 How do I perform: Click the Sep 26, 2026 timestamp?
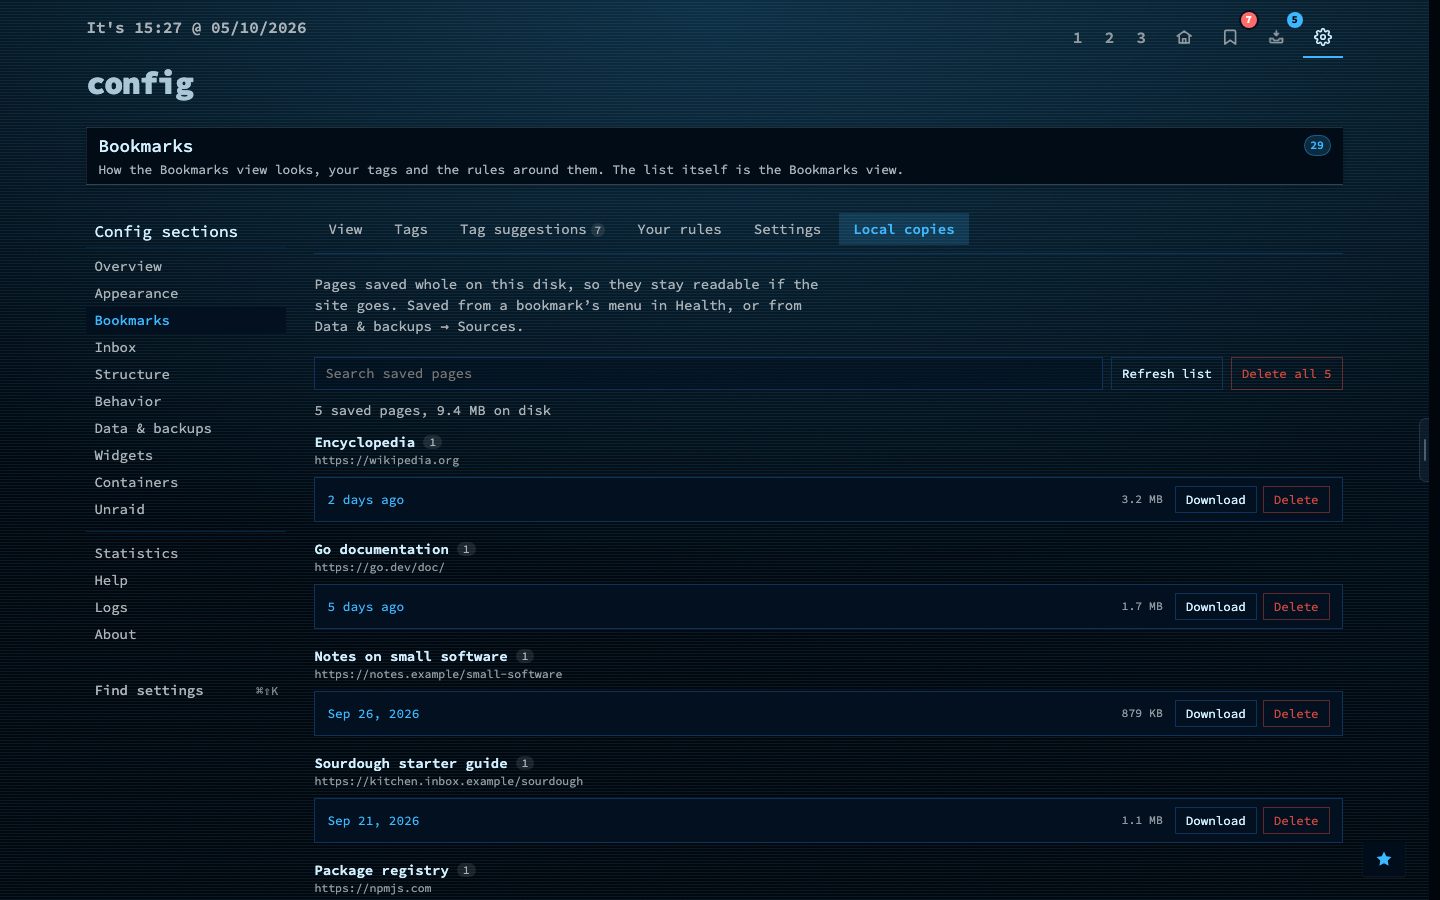click(373, 713)
